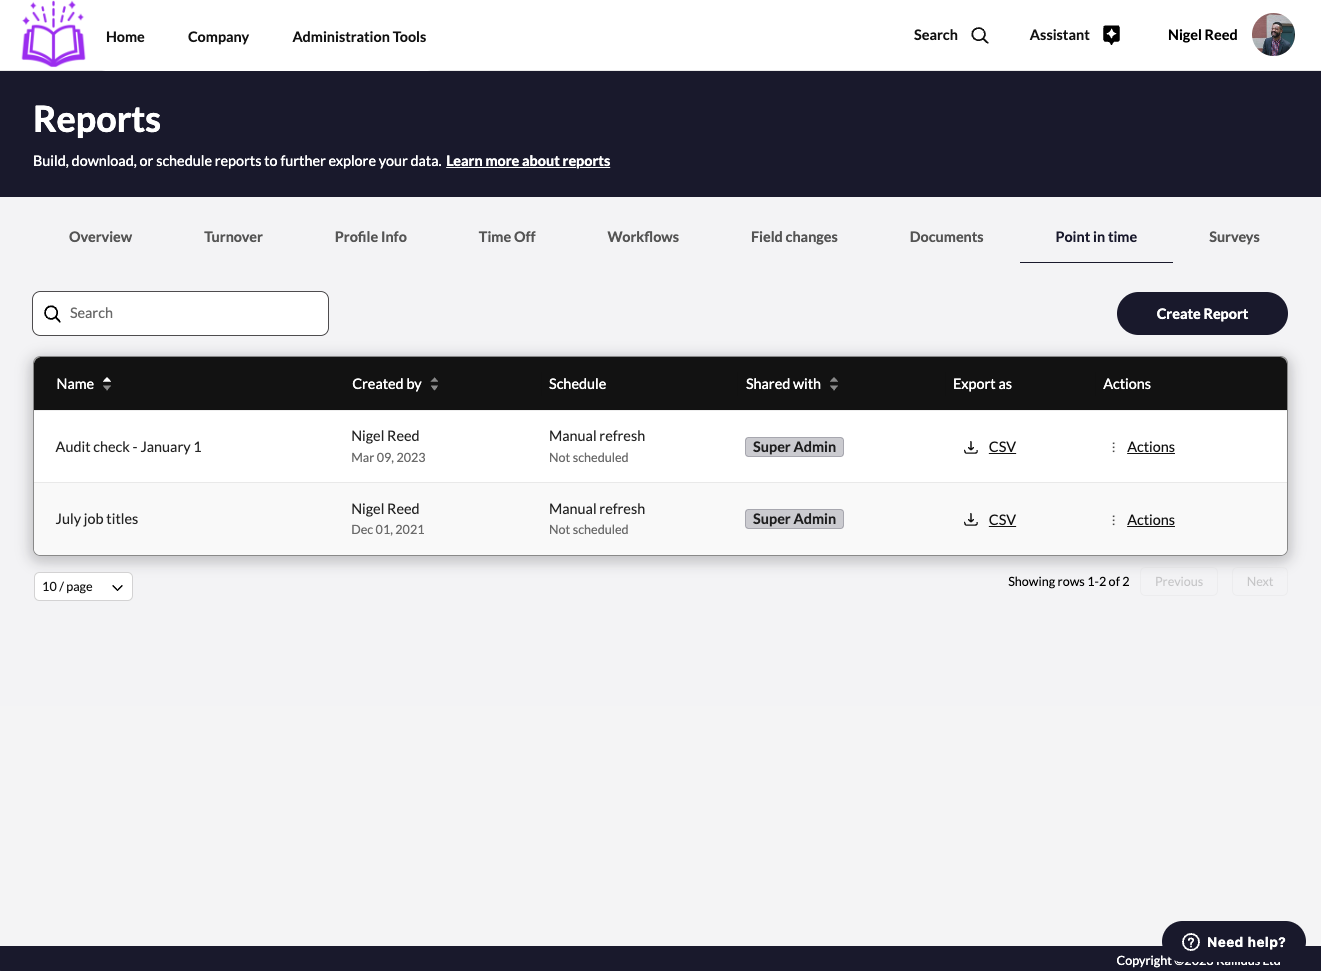Expand the 10 / page dropdown
Screen dimensions: 1321x971
tap(83, 587)
